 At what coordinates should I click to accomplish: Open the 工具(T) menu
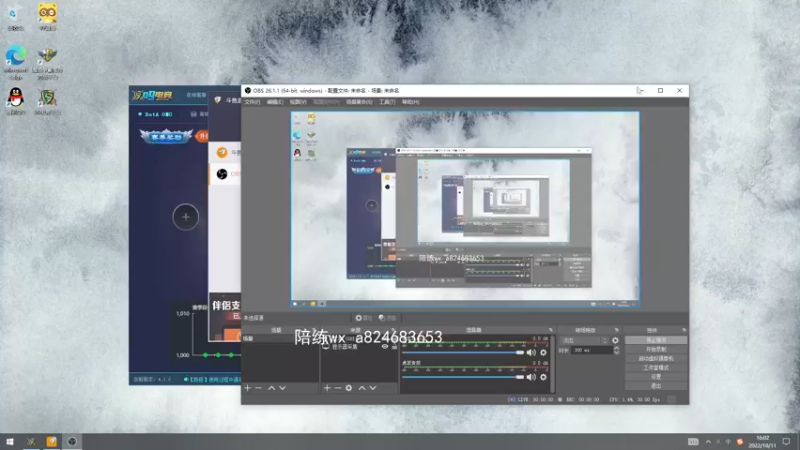coord(387,102)
